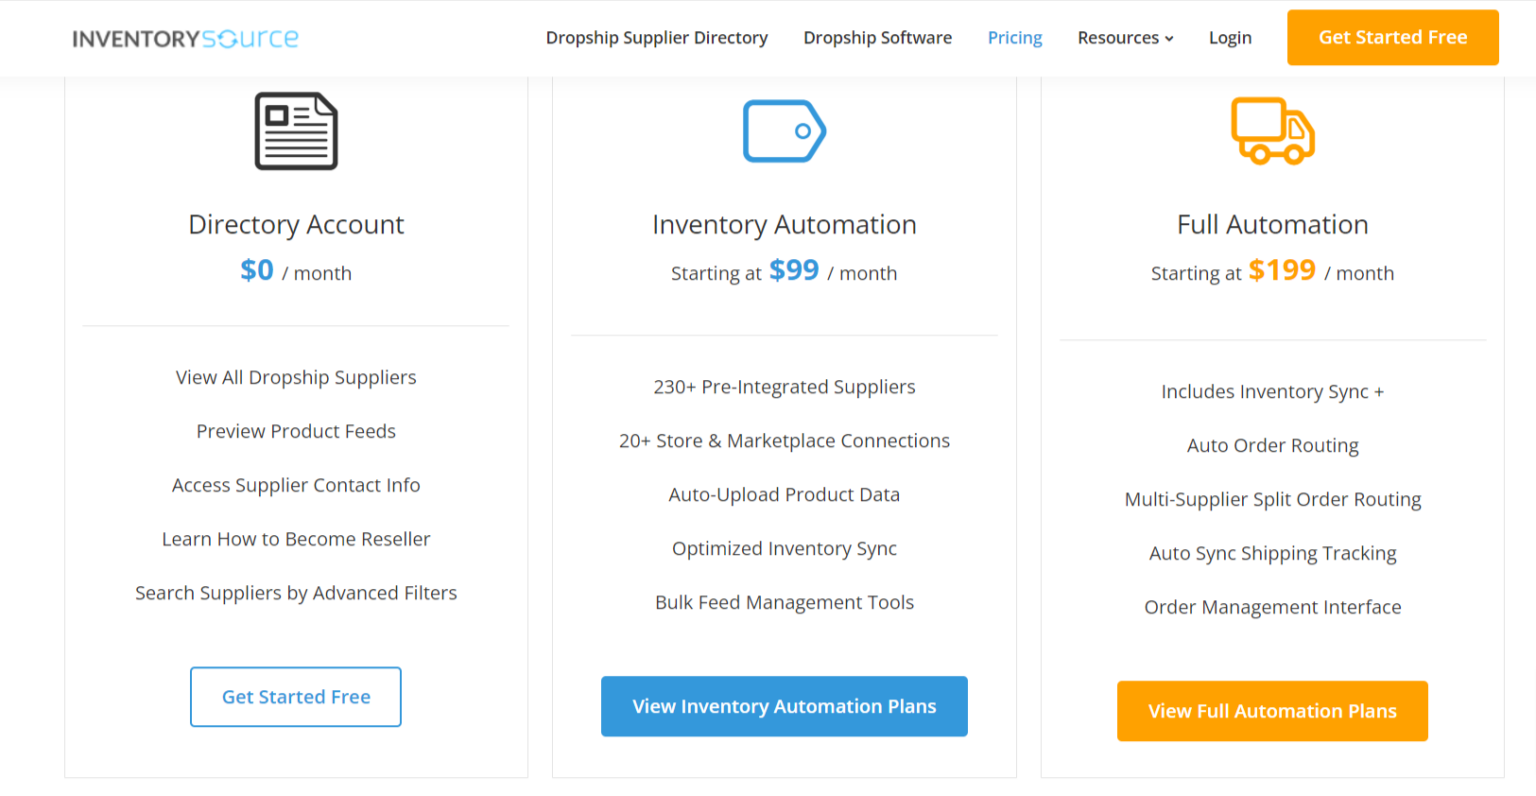This screenshot has width=1536, height=796.
Task: Click the Login link
Action: click(1229, 37)
